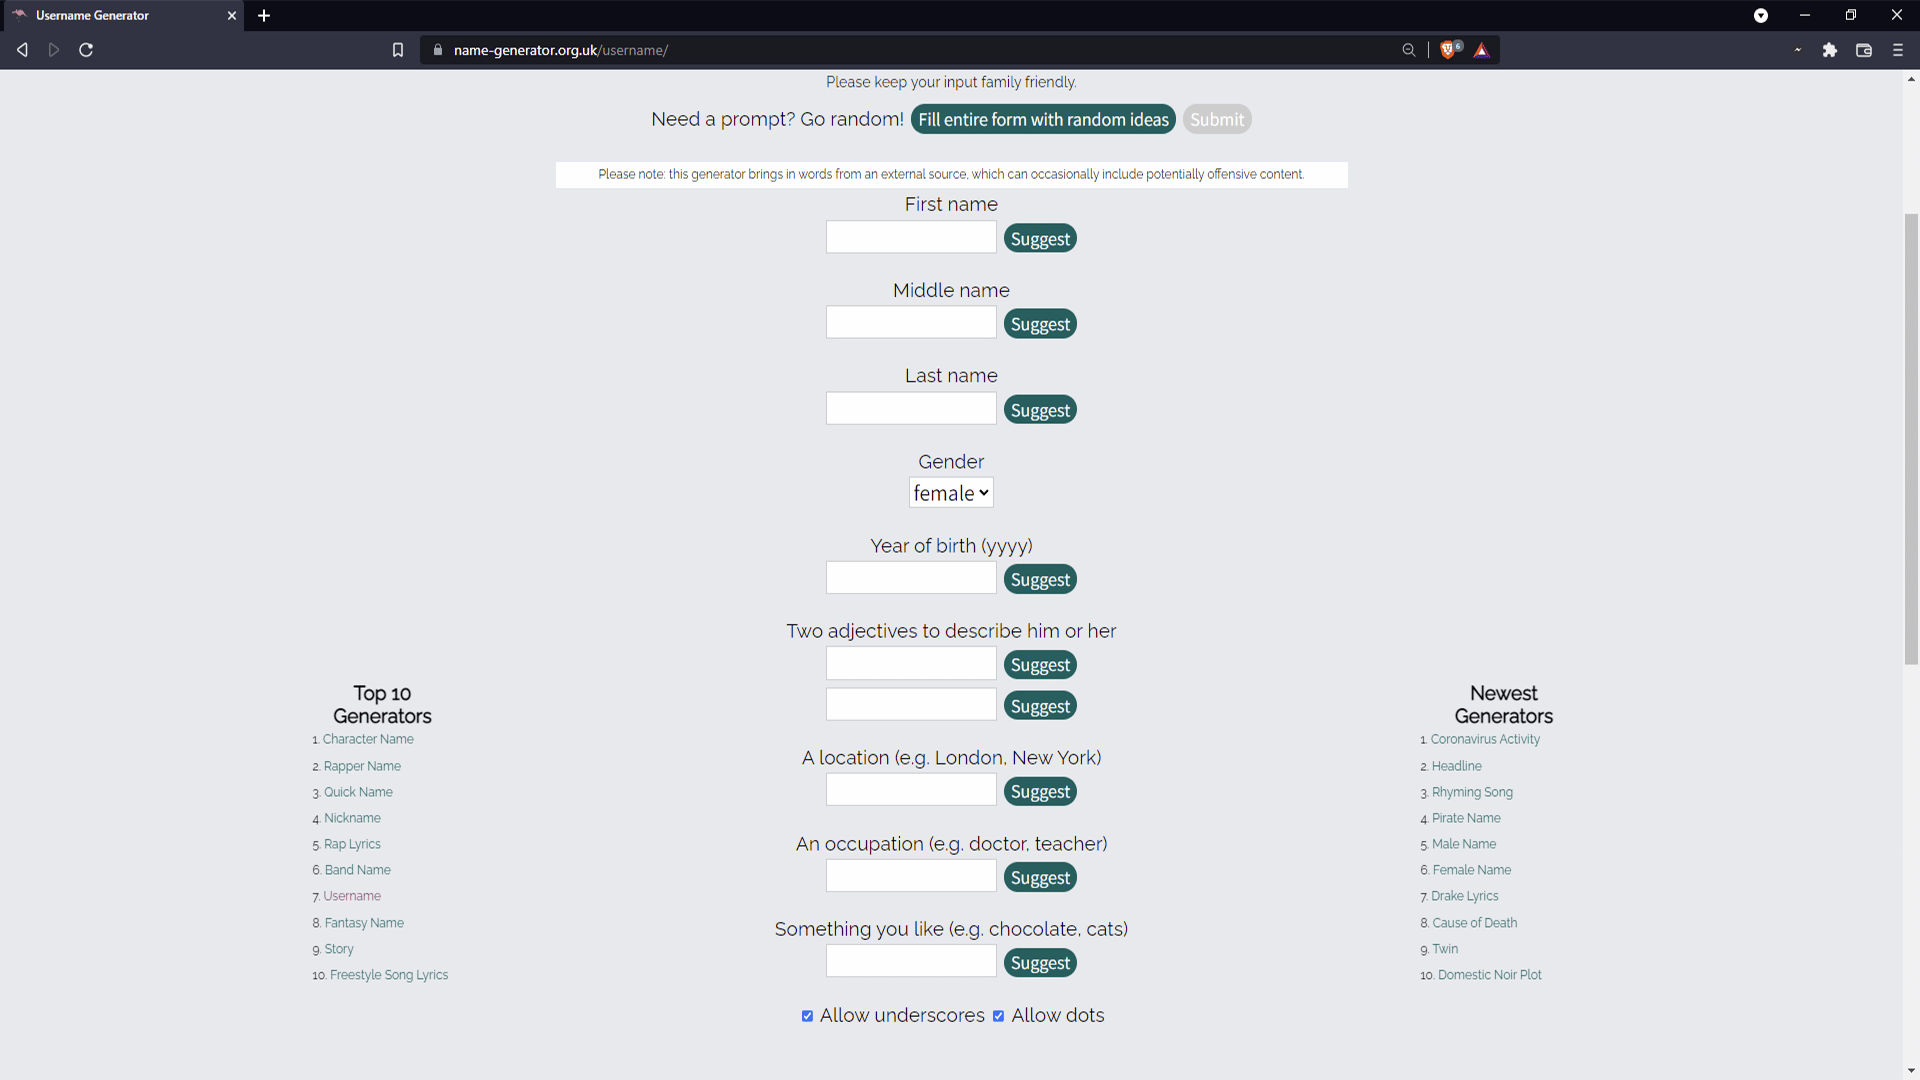Toggle the Allow underscores checkbox

point(807,1016)
